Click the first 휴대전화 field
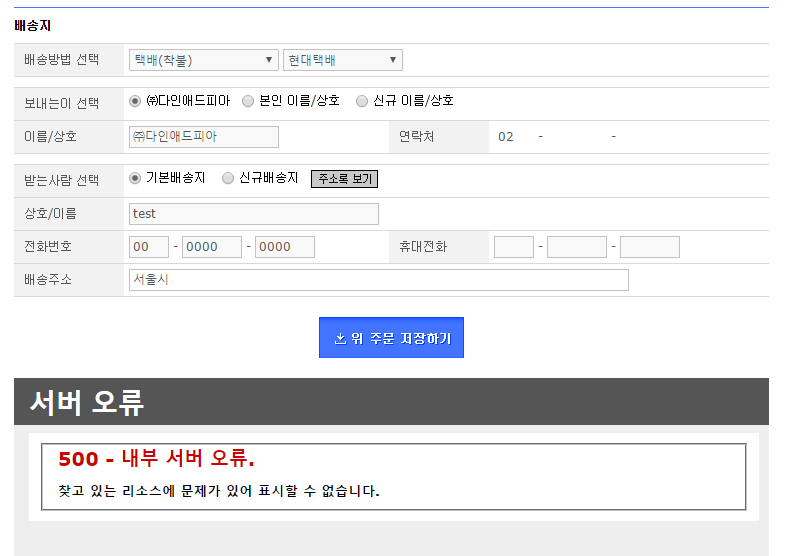788x556 pixels. (x=514, y=247)
